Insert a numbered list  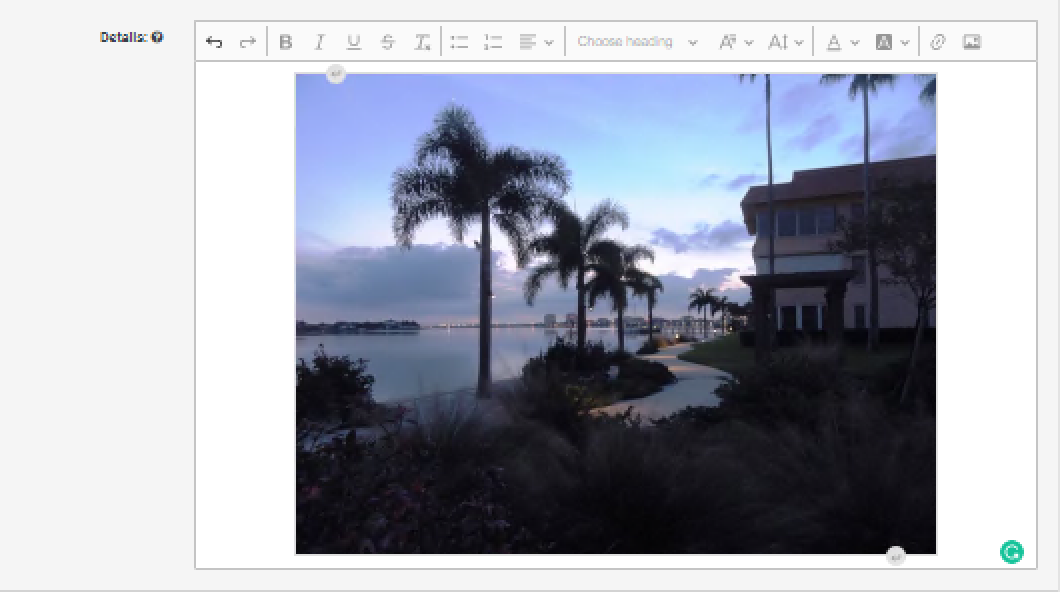pos(493,42)
